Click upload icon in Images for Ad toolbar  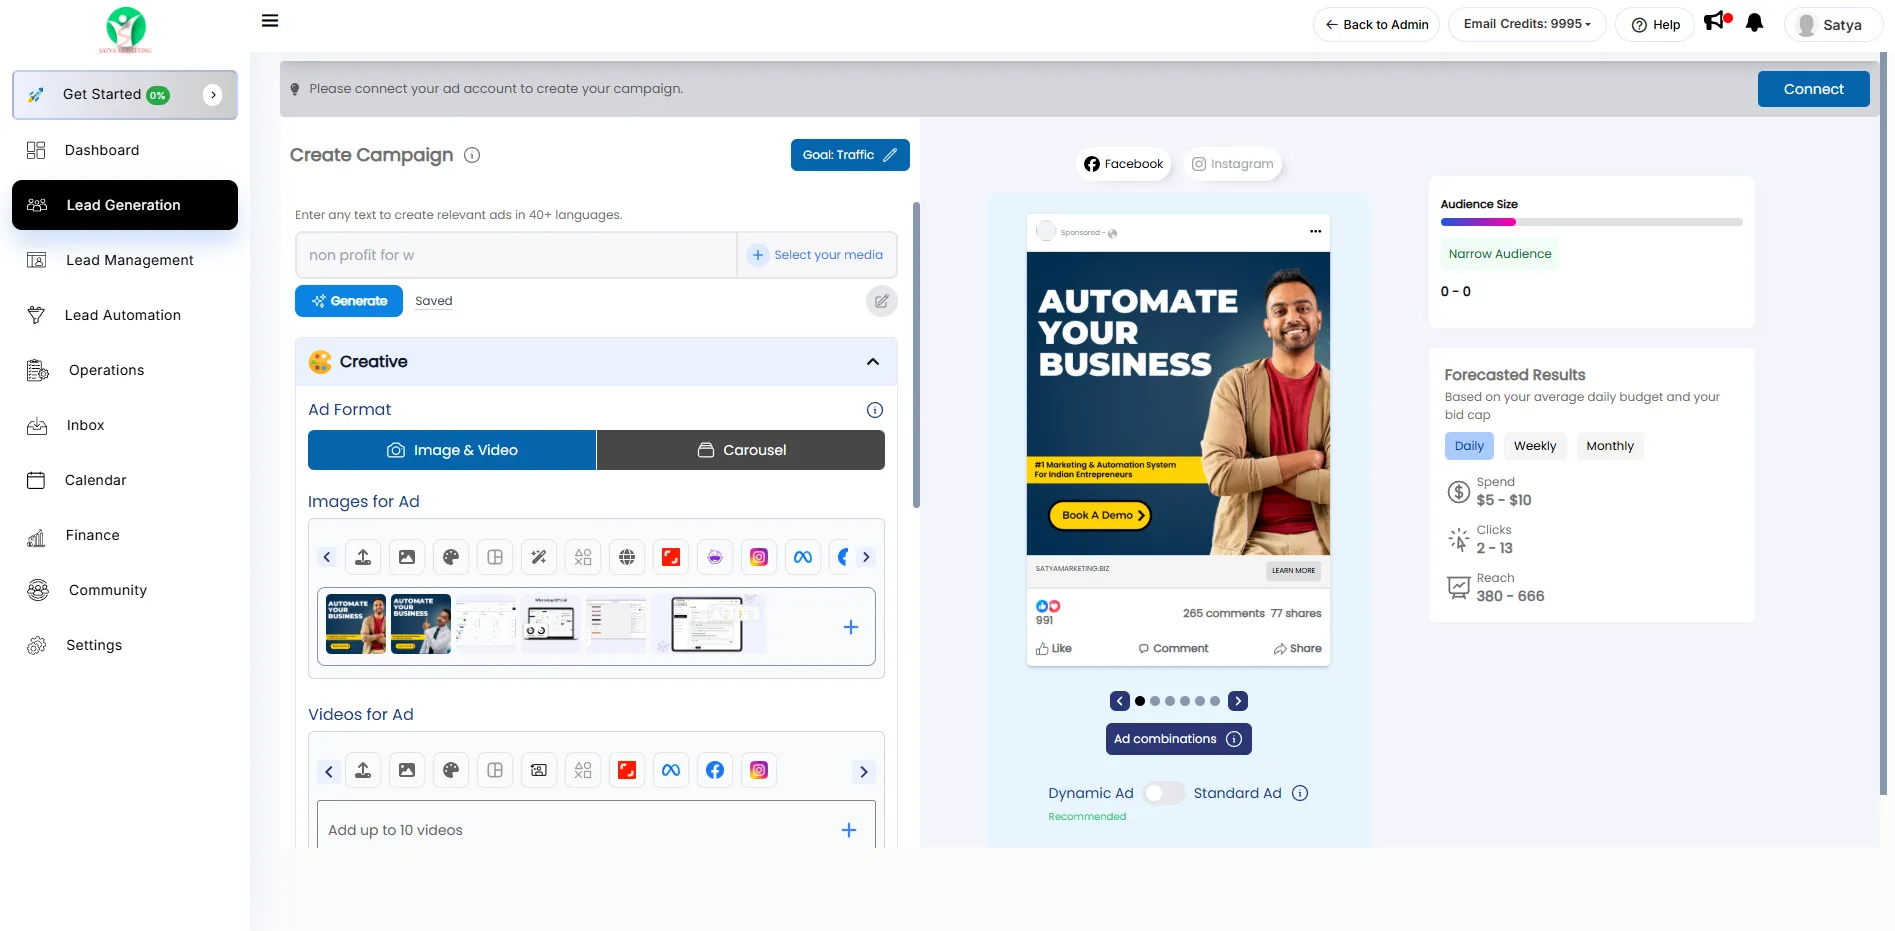363,557
